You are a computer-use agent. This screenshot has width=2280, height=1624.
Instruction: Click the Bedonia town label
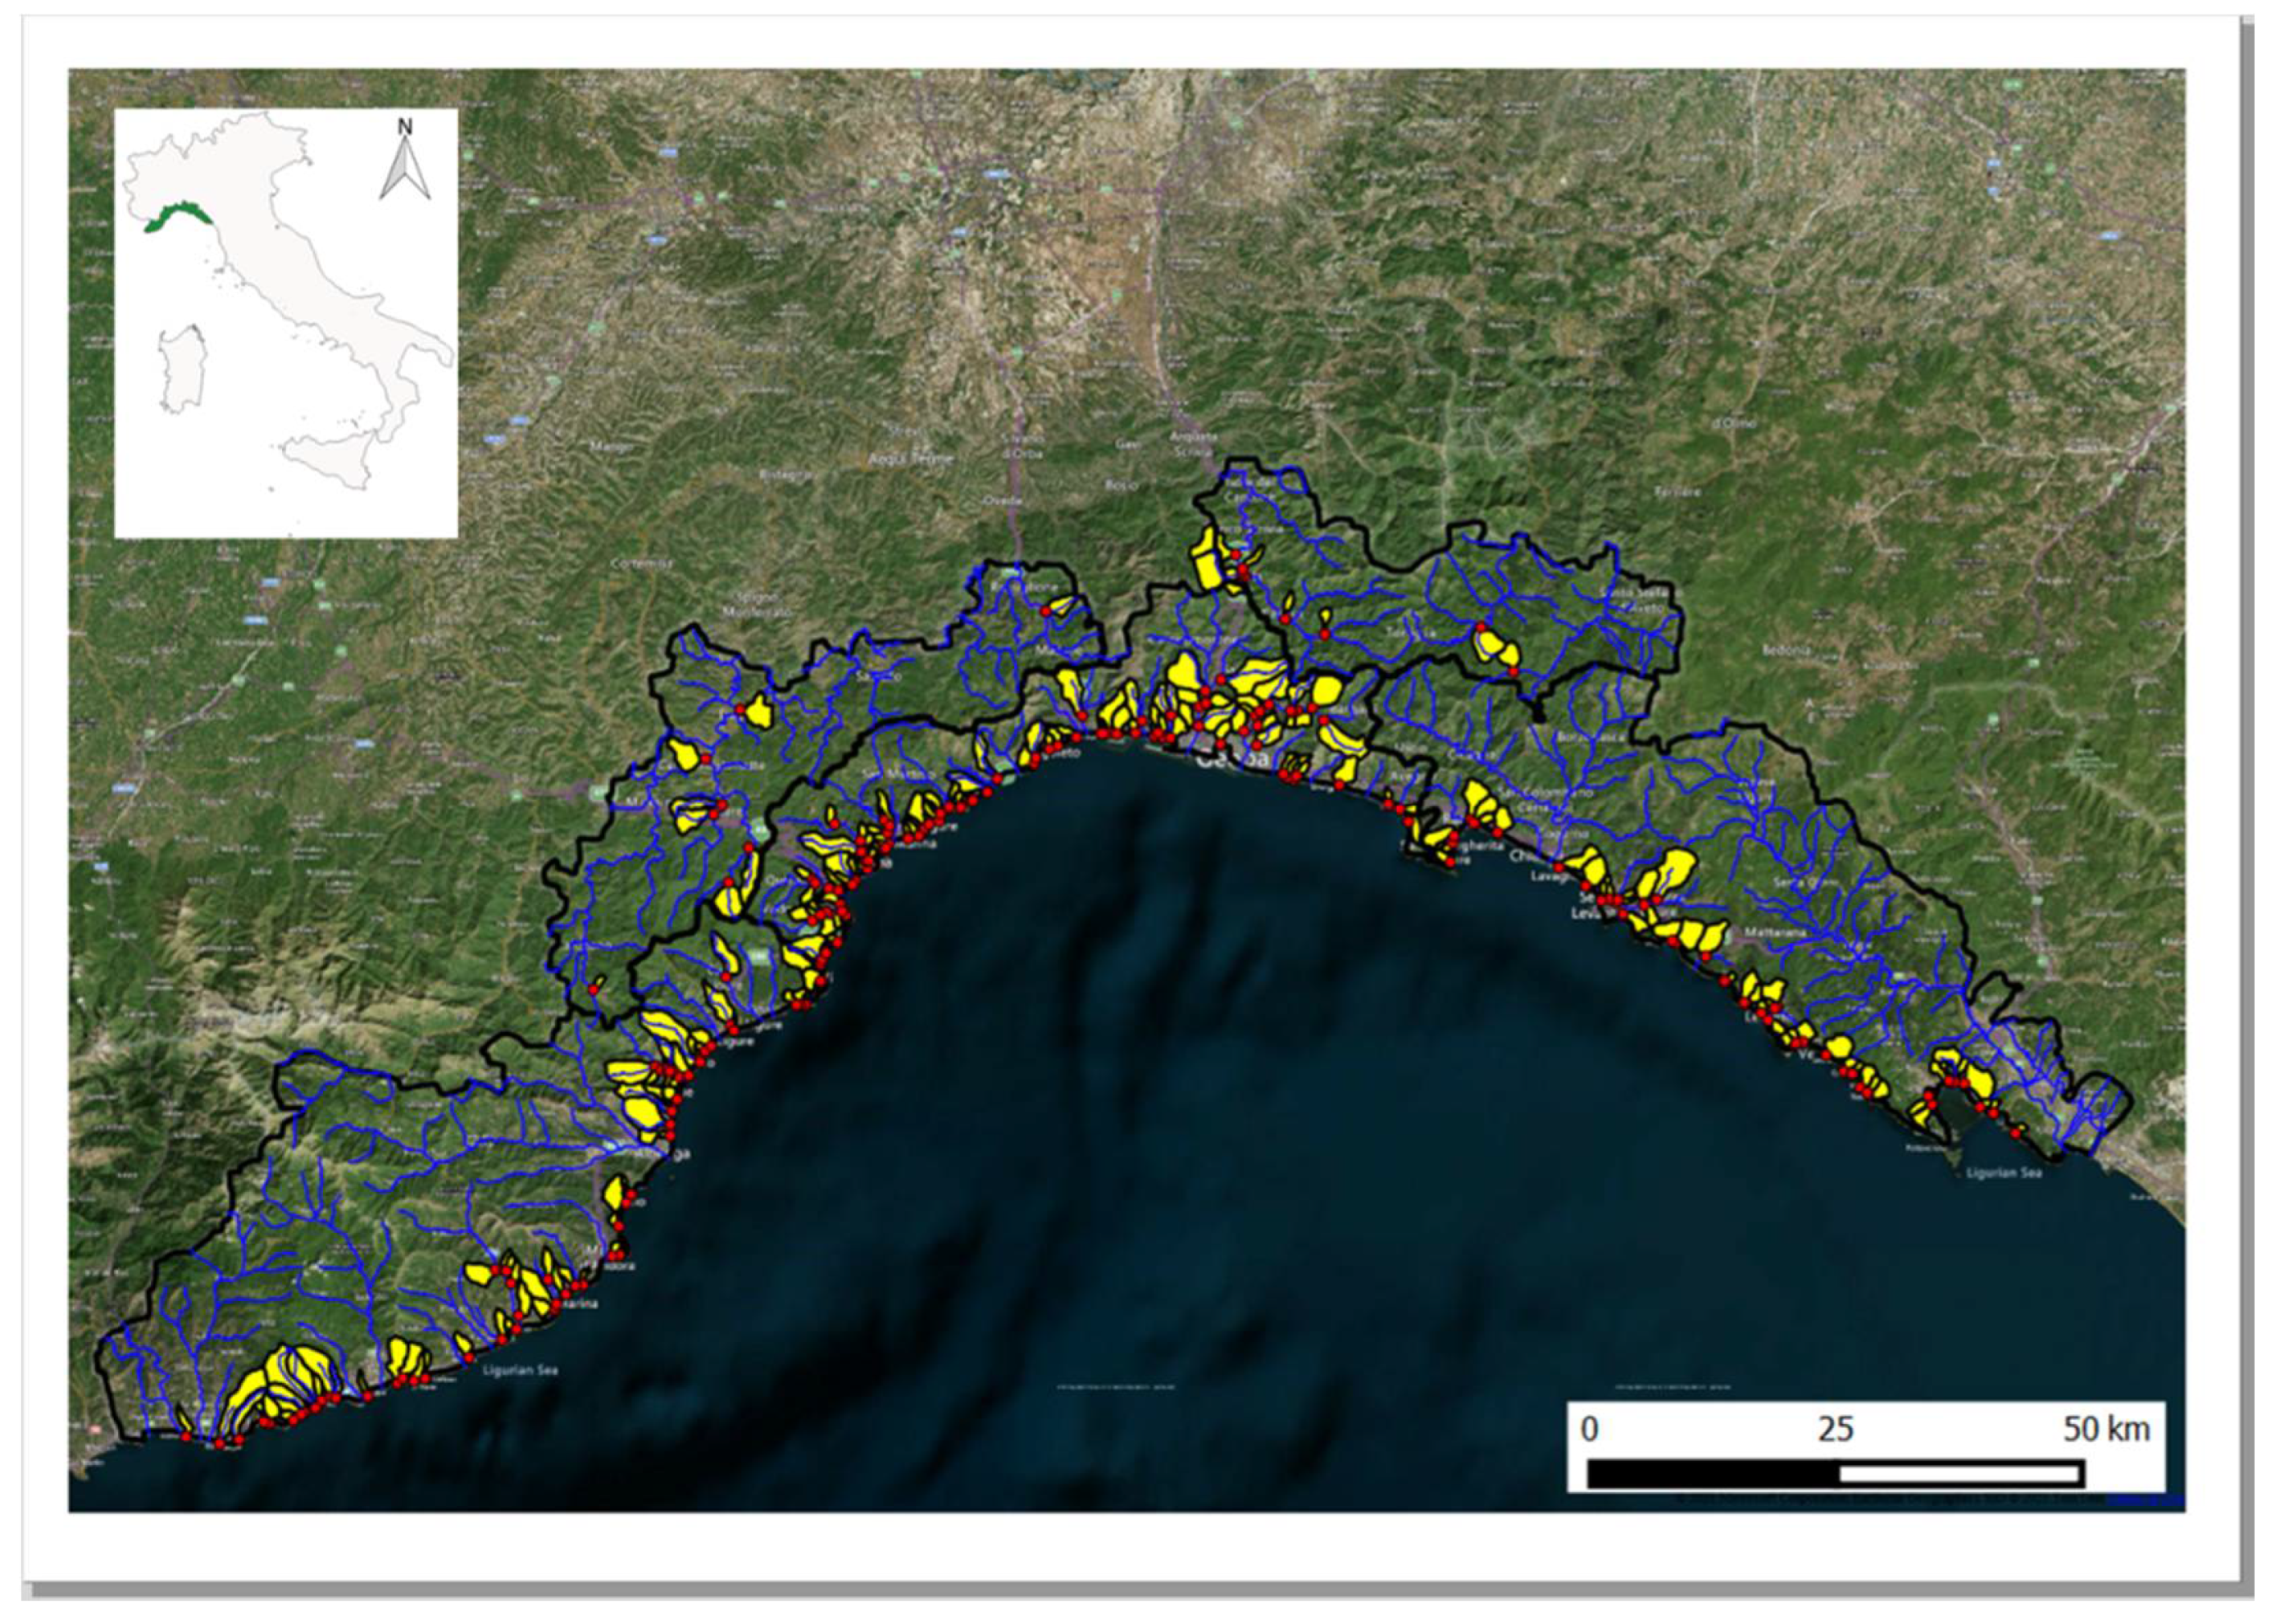(1786, 650)
